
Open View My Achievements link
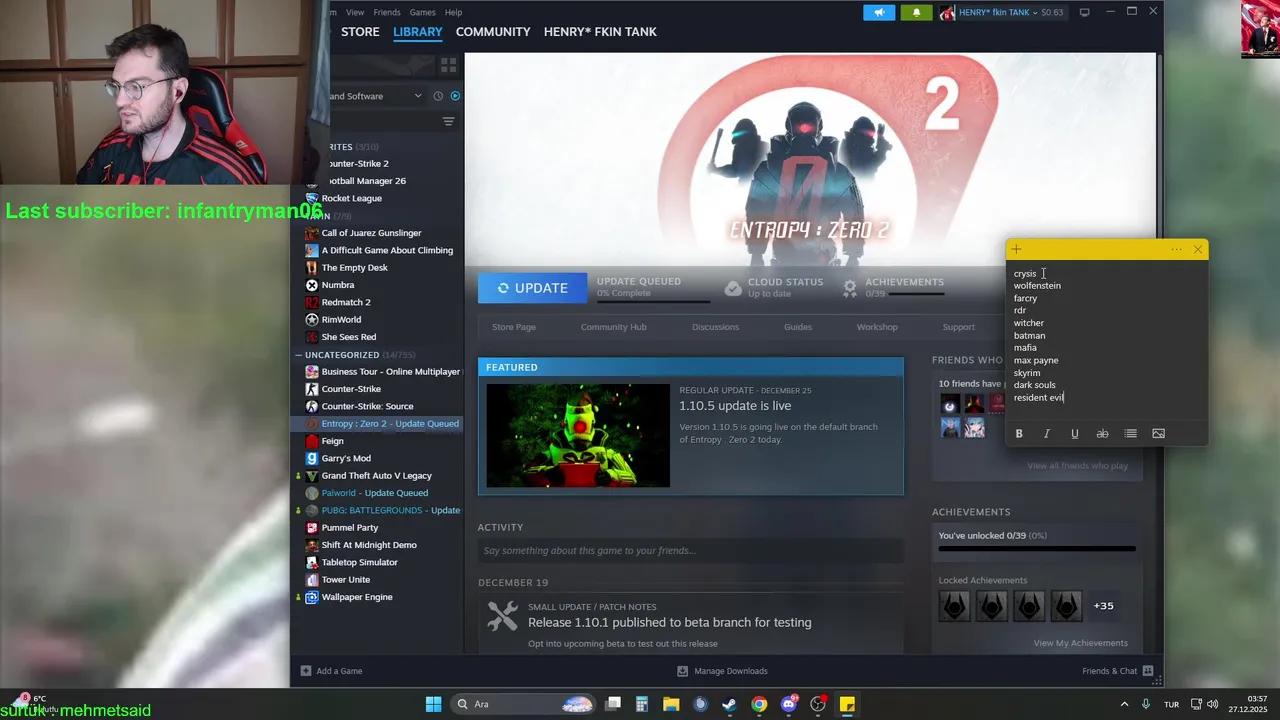1080,643
